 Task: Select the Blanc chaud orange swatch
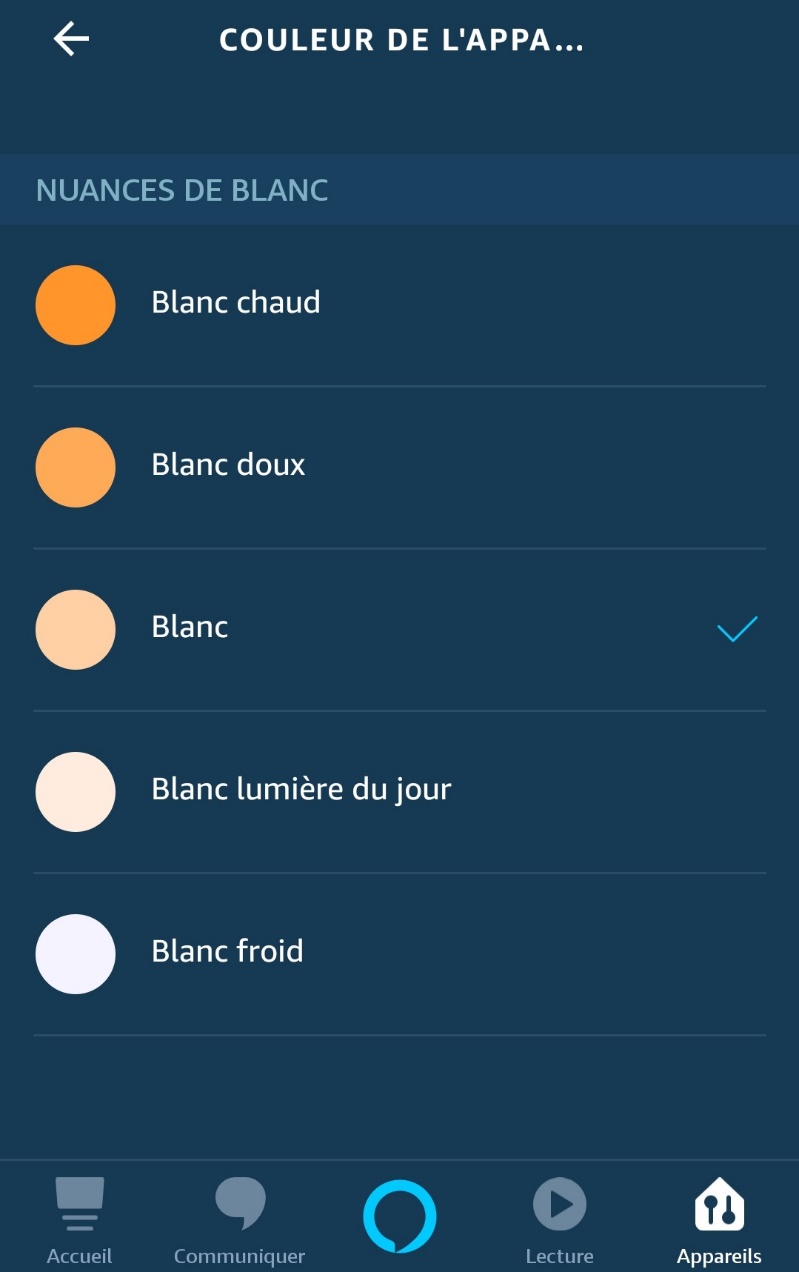[x=75, y=305]
